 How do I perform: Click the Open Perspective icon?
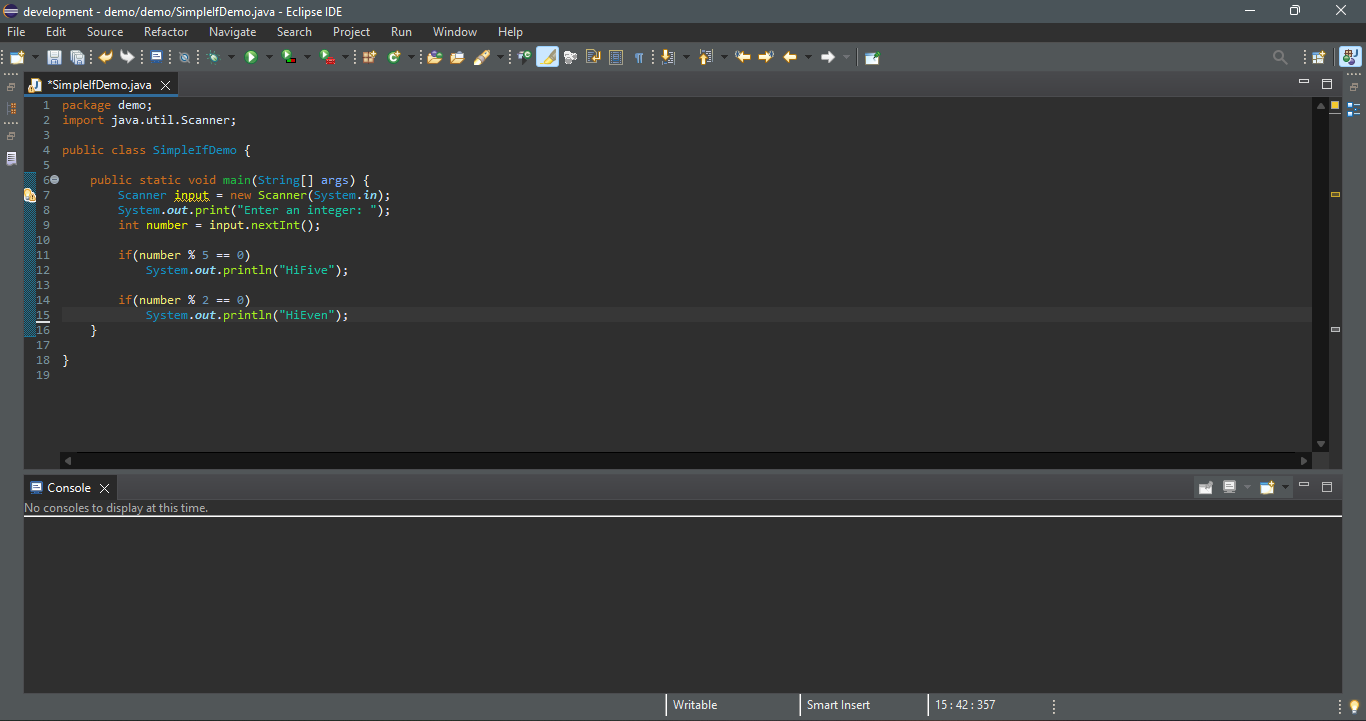[x=1319, y=57]
